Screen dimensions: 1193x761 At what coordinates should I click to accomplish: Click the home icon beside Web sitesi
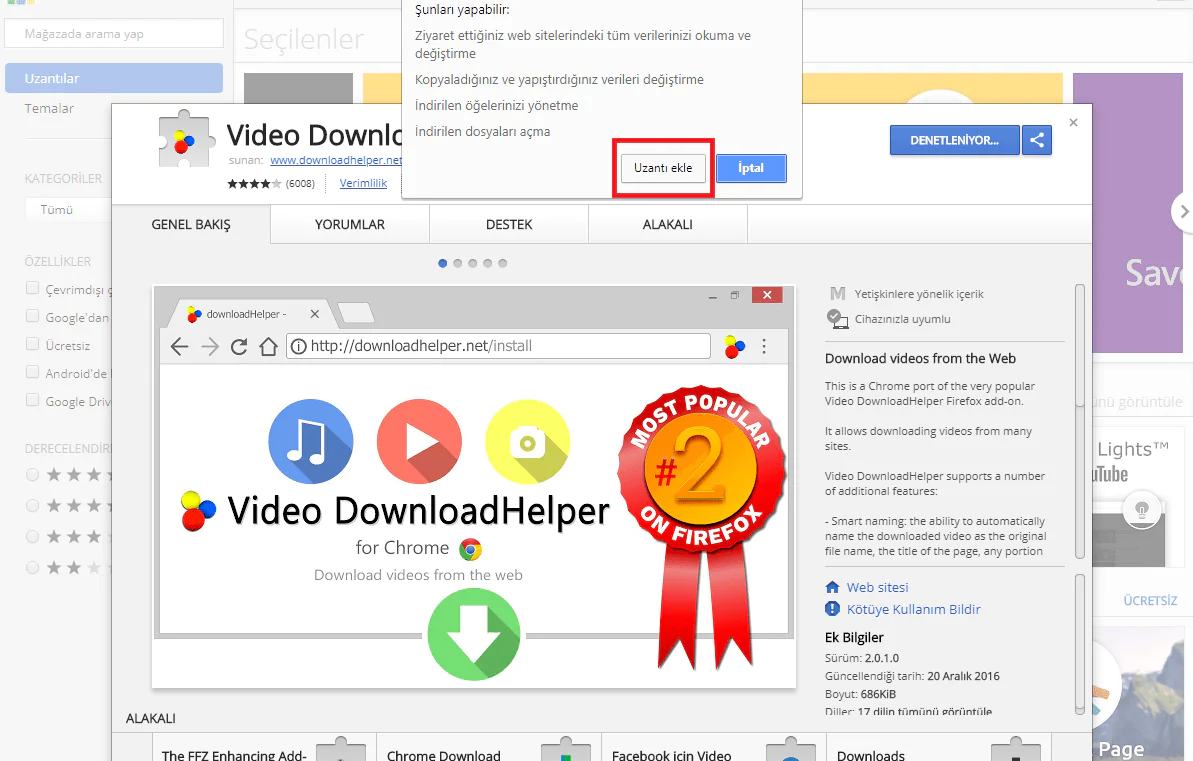click(x=832, y=587)
